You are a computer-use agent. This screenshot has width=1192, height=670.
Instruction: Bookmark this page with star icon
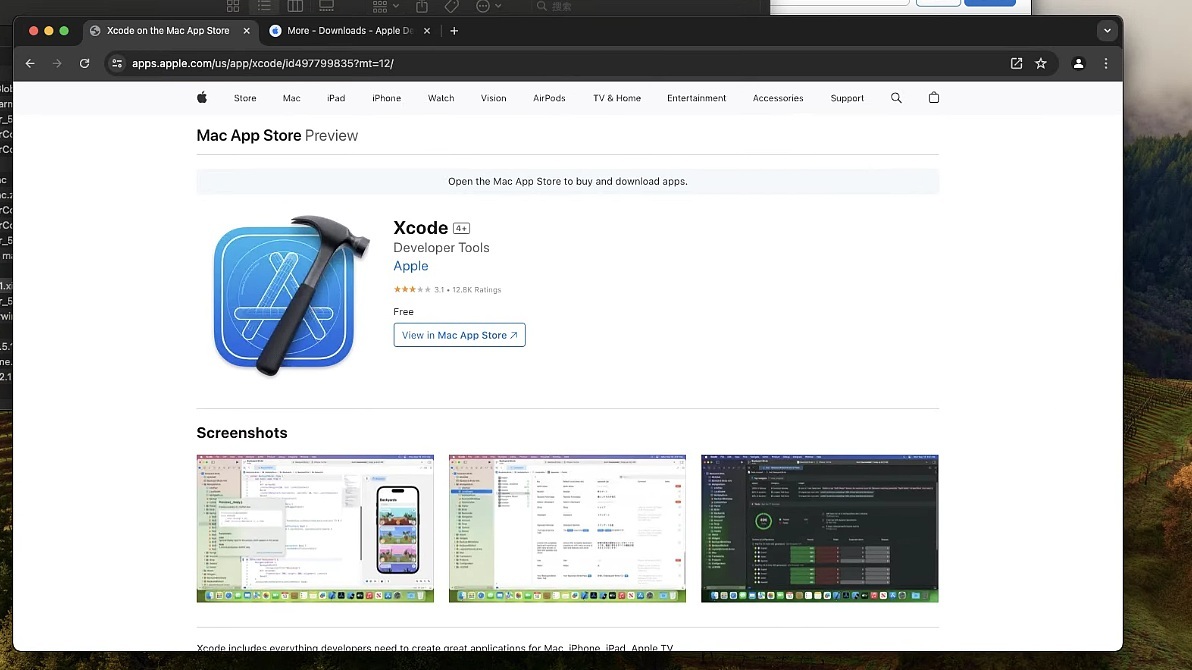(1041, 64)
